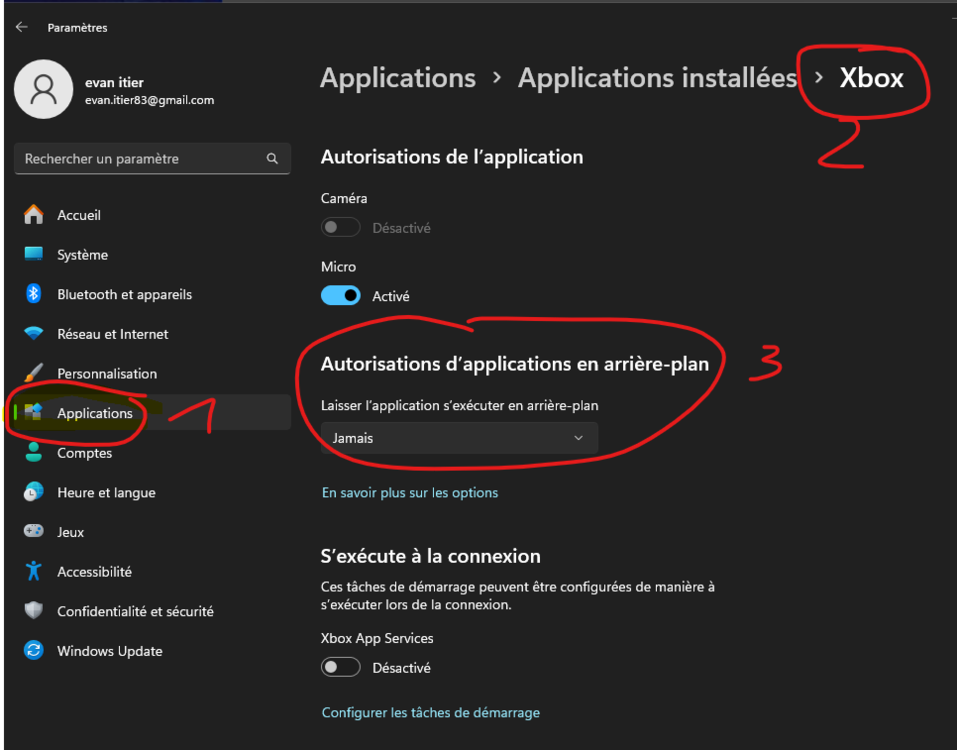Click the search magnifier icon
This screenshot has height=750, width=957.
(x=272, y=159)
